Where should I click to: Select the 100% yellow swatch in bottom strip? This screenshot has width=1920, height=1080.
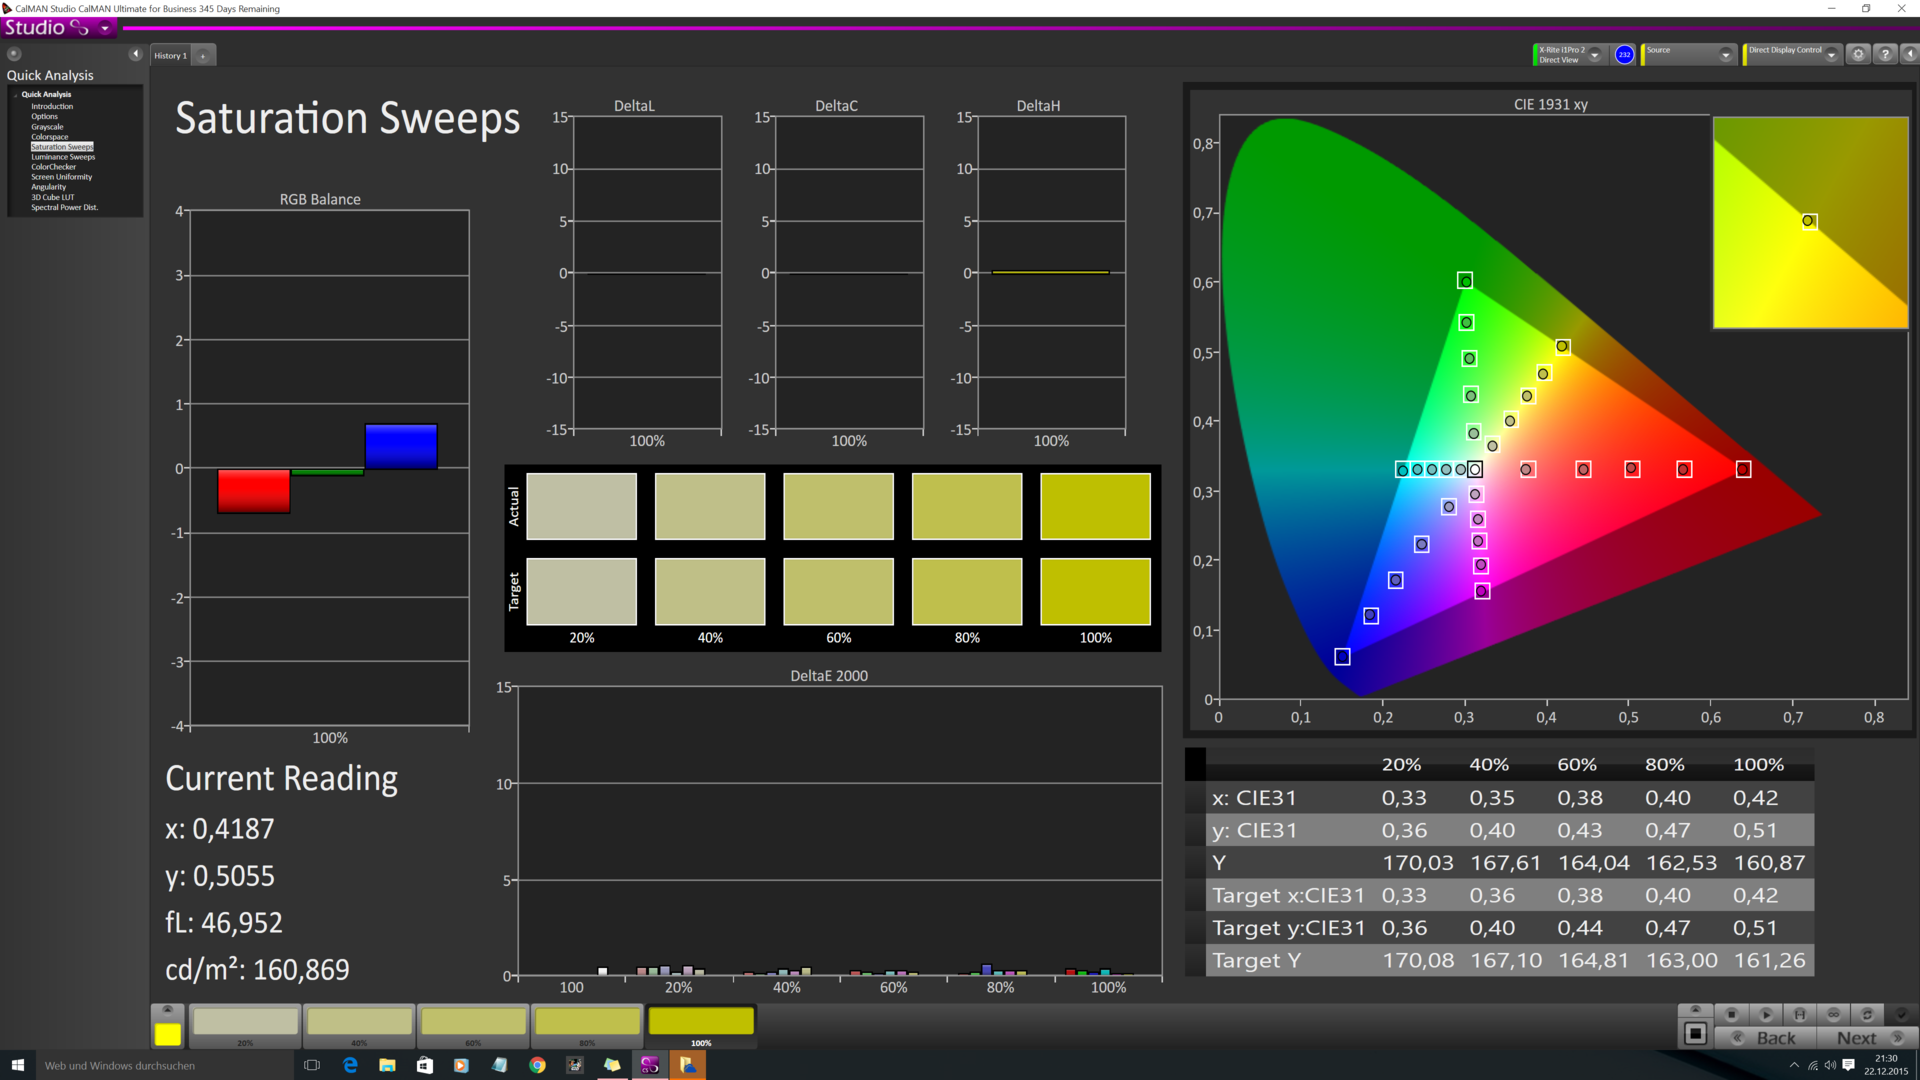click(701, 1022)
